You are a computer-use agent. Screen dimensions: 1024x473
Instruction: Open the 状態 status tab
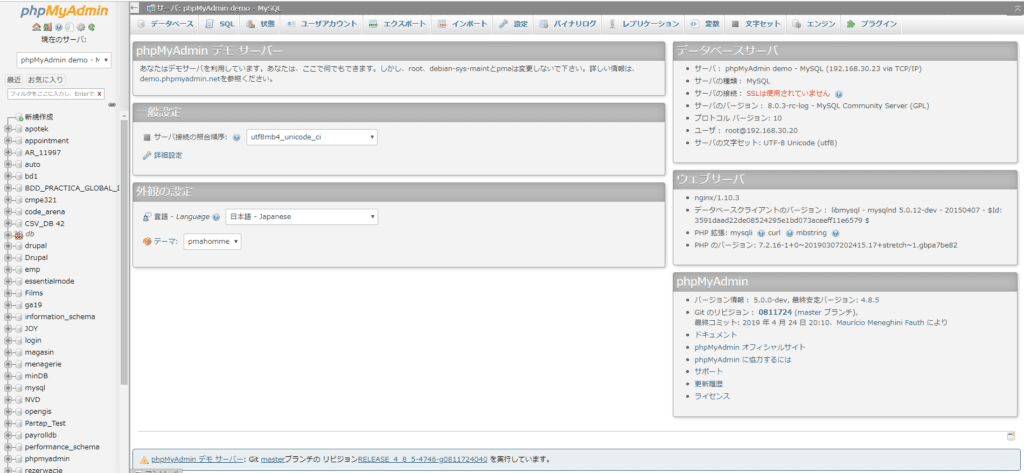(x=261, y=24)
